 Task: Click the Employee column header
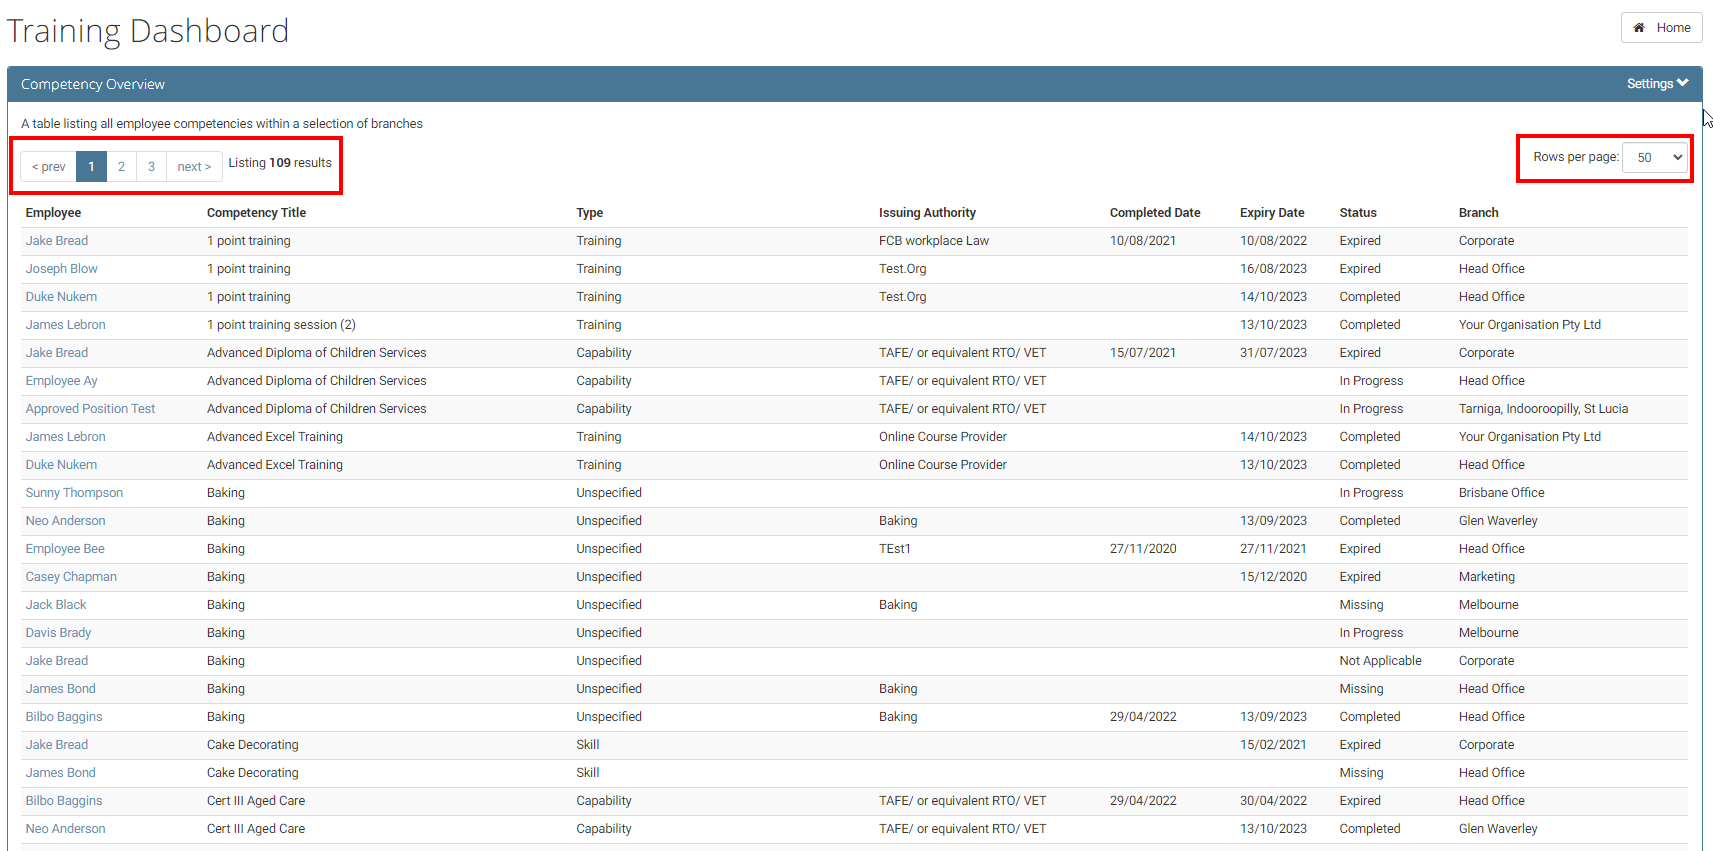click(53, 213)
